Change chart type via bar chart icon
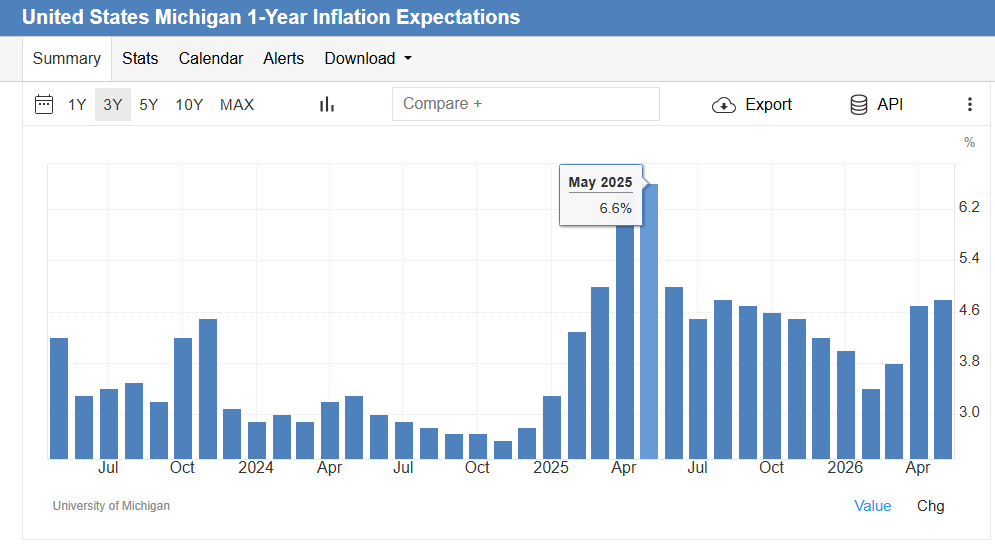The height and width of the screenshot is (558, 995). tap(327, 104)
